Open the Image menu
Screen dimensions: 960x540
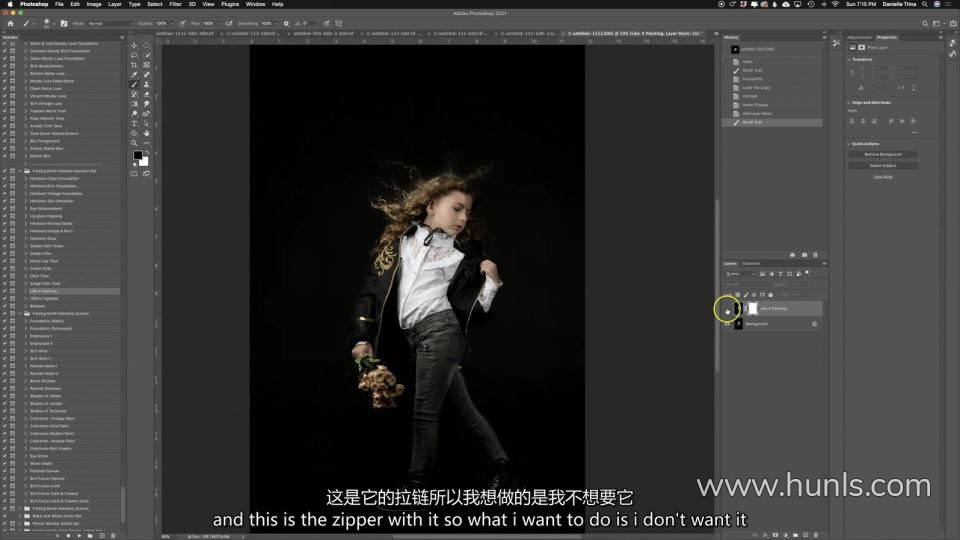[94, 4]
